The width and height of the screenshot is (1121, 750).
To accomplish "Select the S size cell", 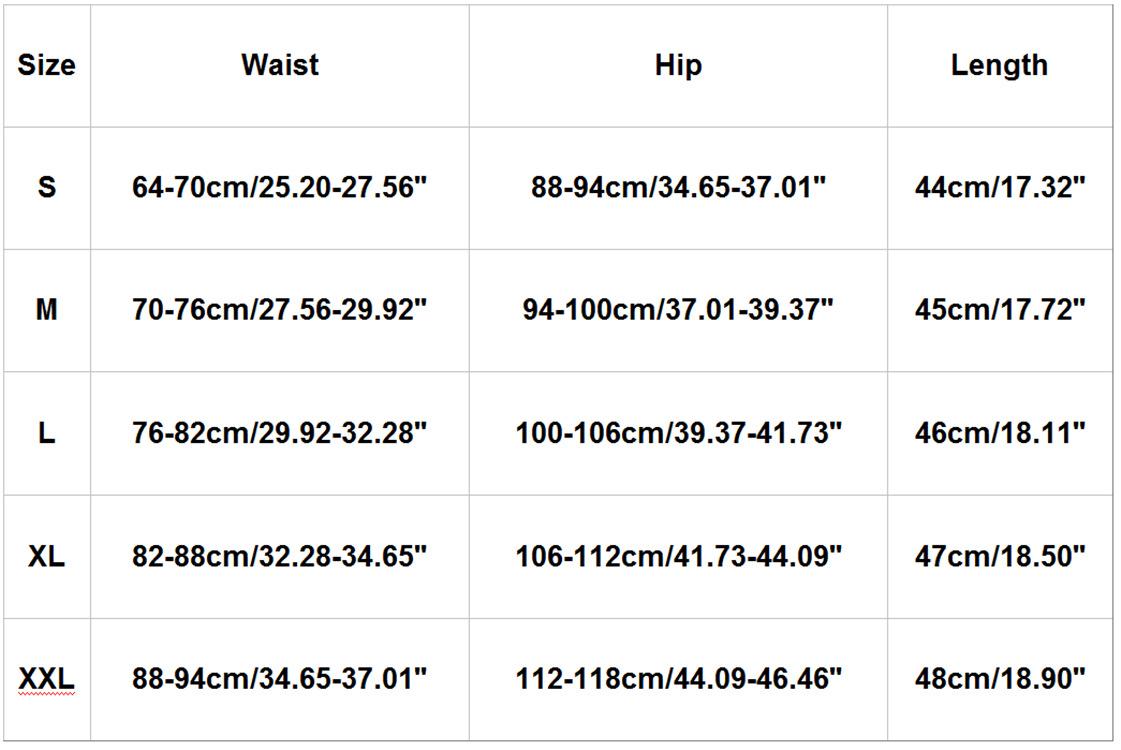I will [46, 187].
